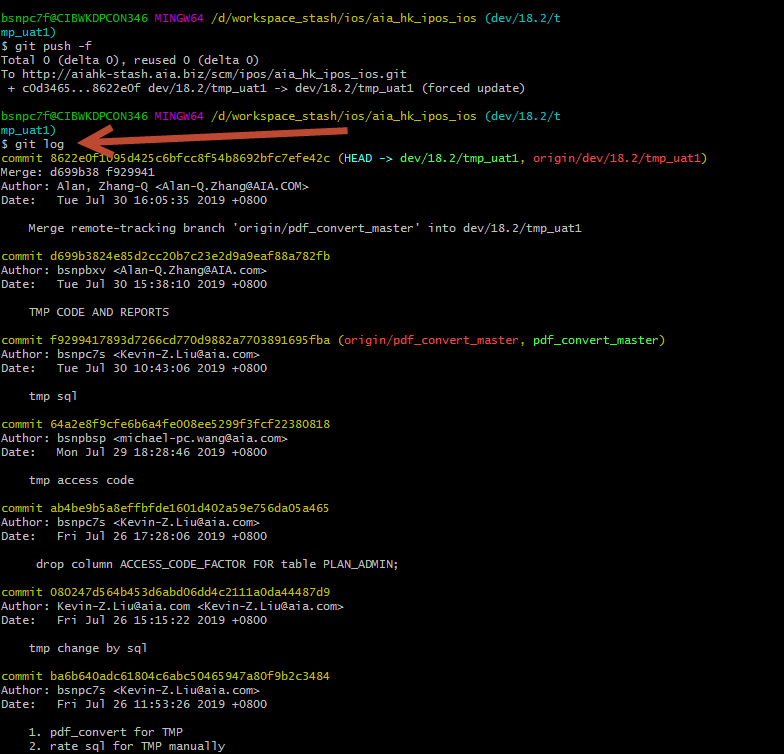Select commit hash 64a2e8f9cfe6b6a4fe008ee5299f3fcf22380818
This screenshot has height=754, width=784.
tap(190, 424)
